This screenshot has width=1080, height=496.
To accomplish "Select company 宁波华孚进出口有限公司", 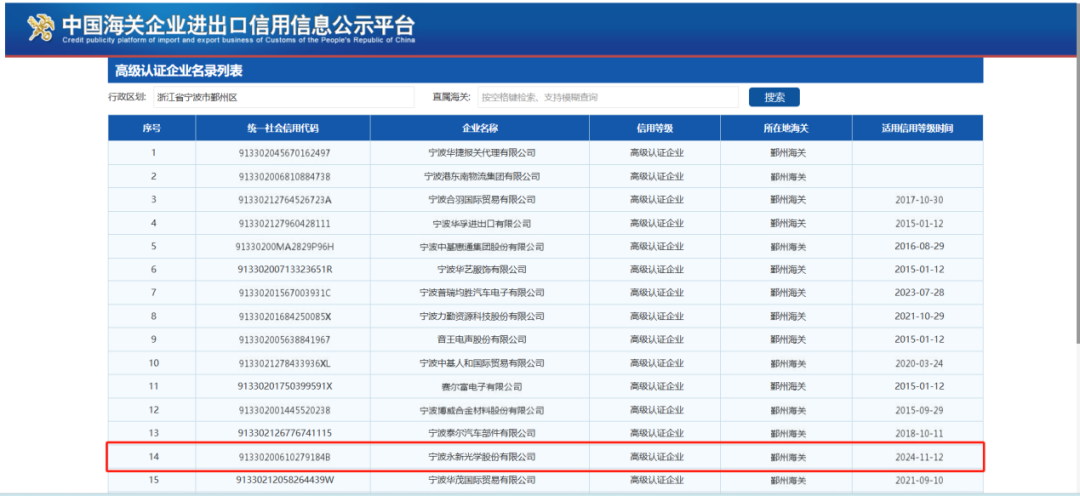I will tap(480, 223).
